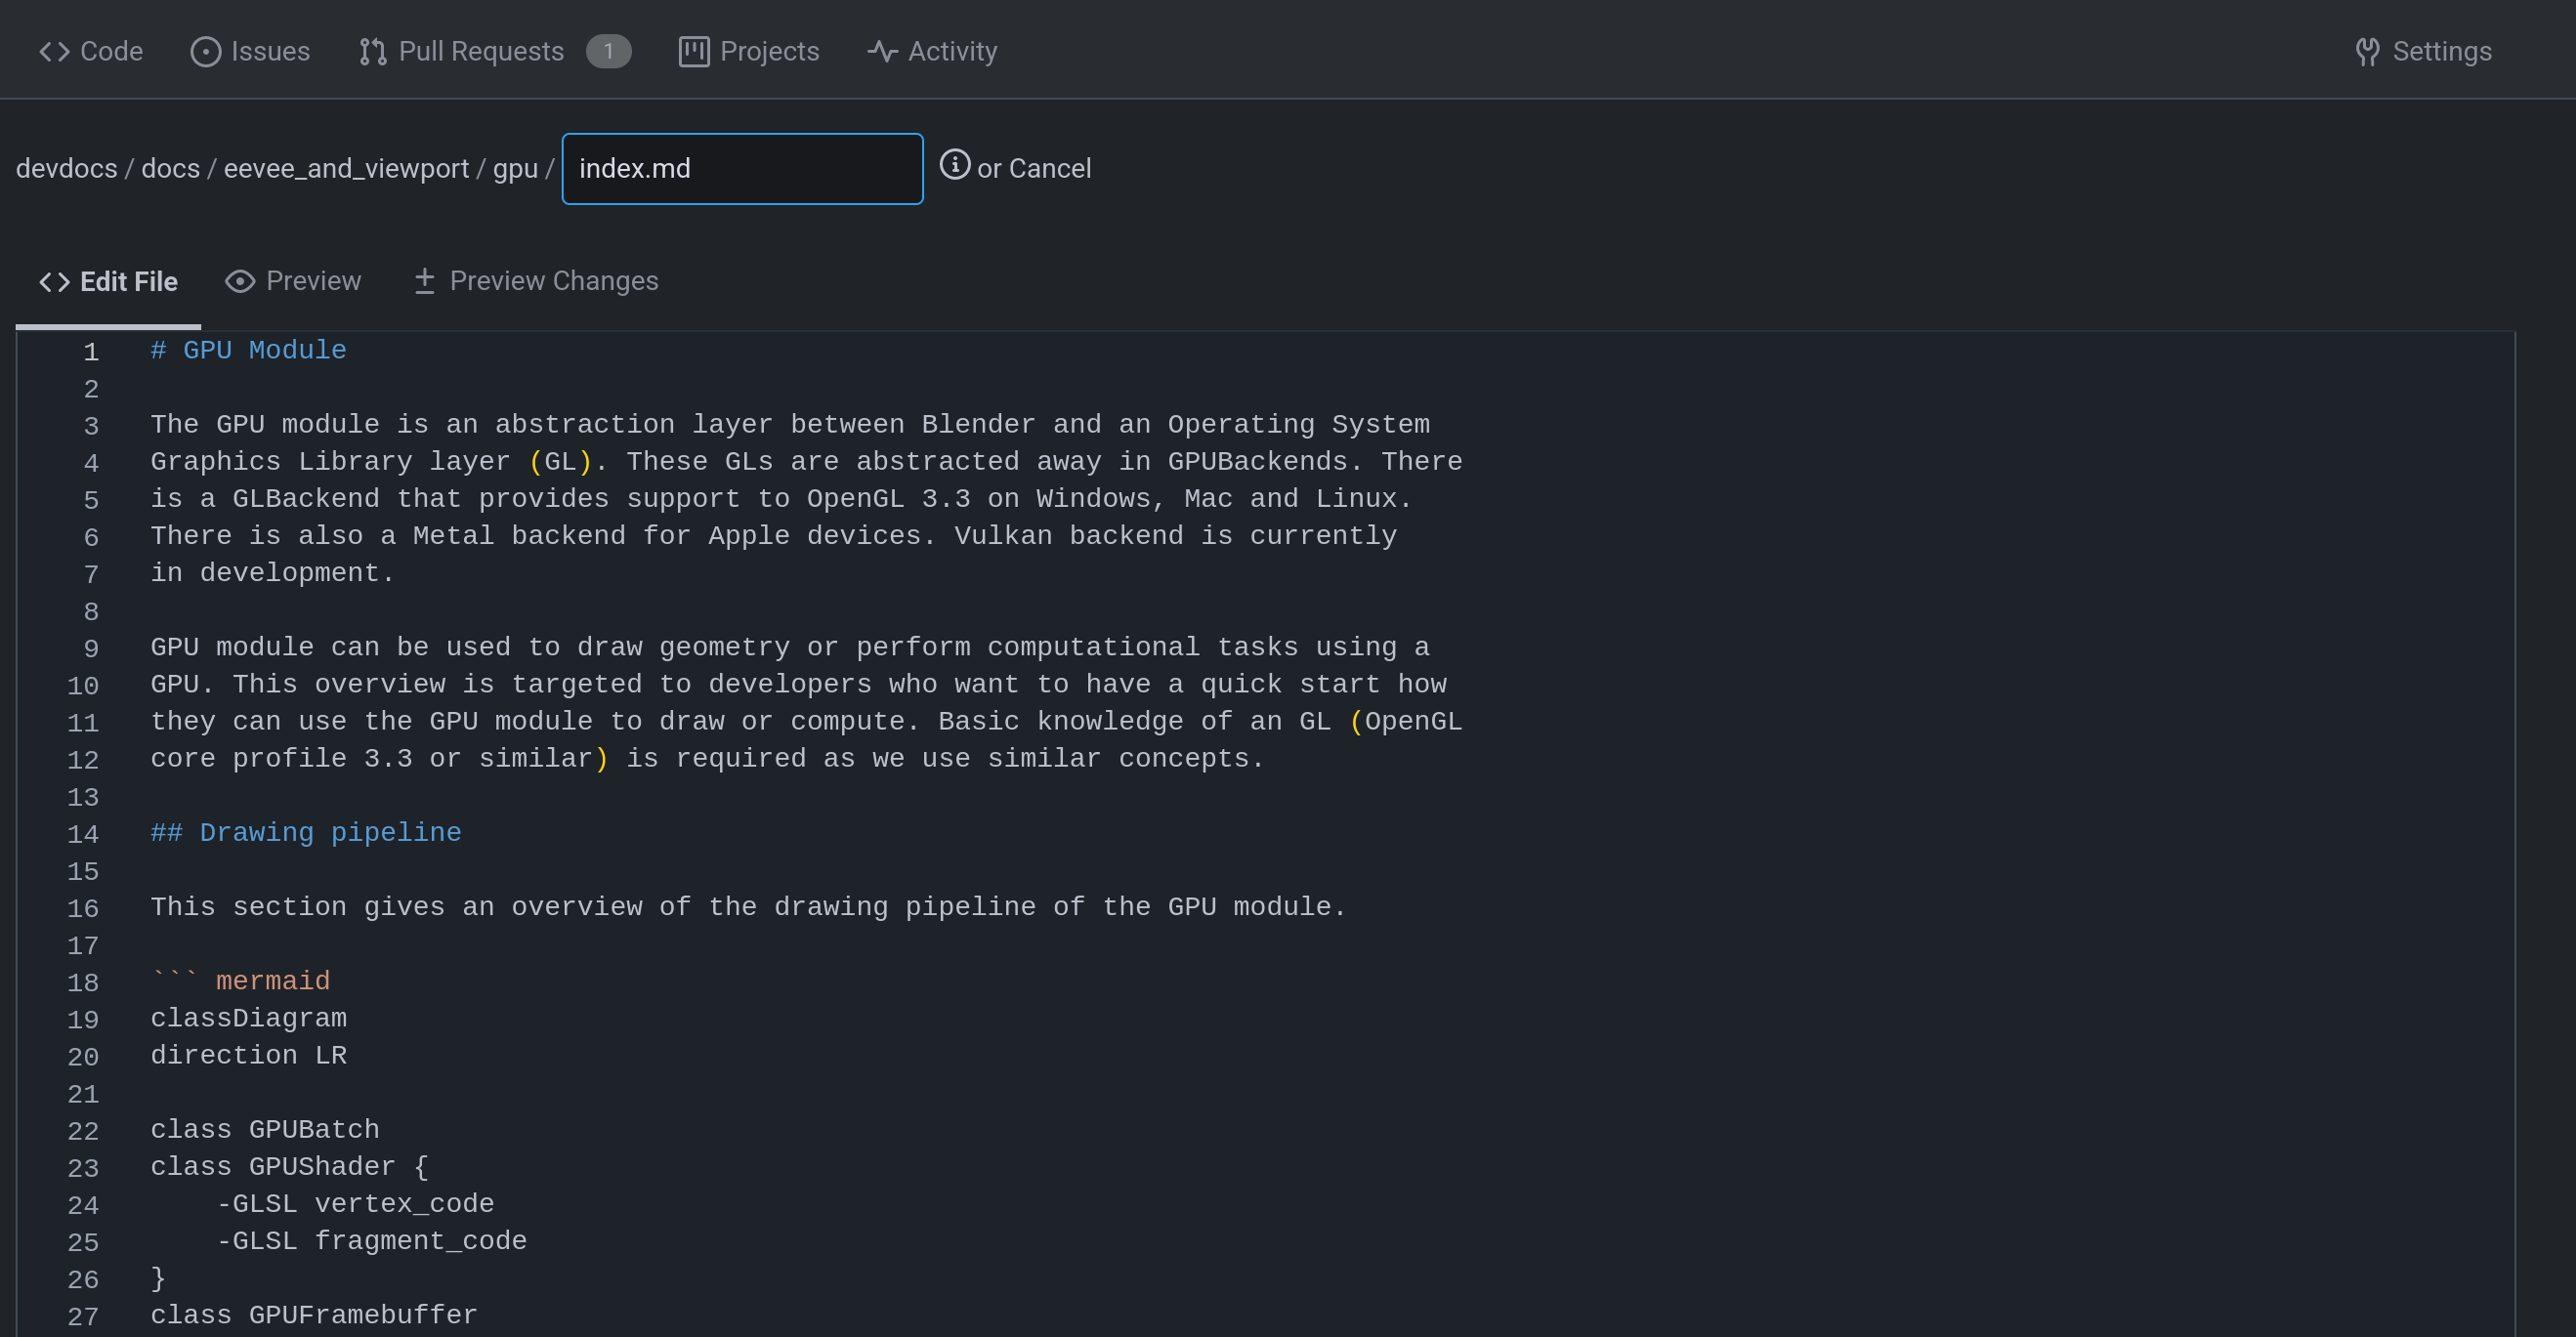The image size is (2576, 1337).
Task: Open the Pull Requests tab
Action: click(495, 51)
